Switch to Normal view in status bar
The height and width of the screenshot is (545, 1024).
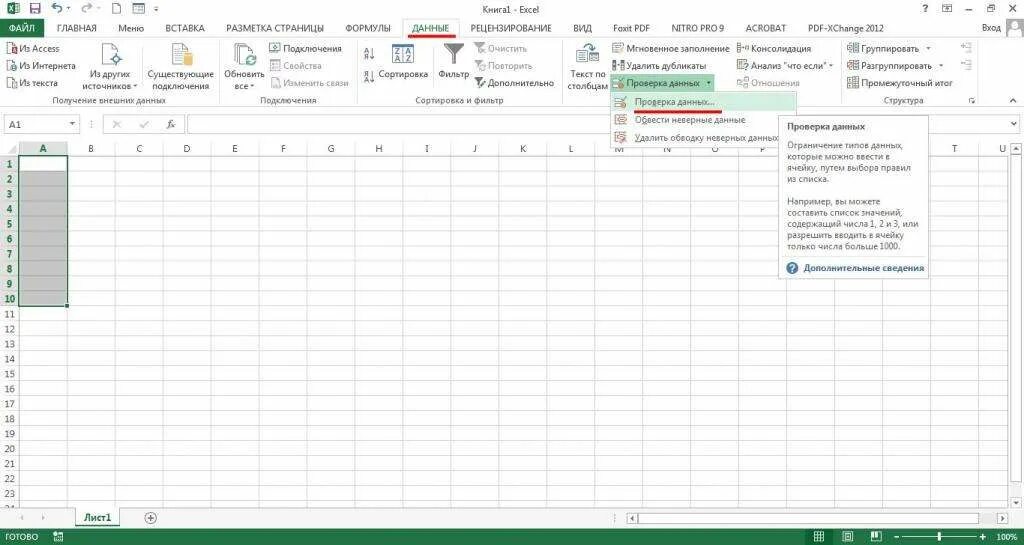click(x=819, y=537)
